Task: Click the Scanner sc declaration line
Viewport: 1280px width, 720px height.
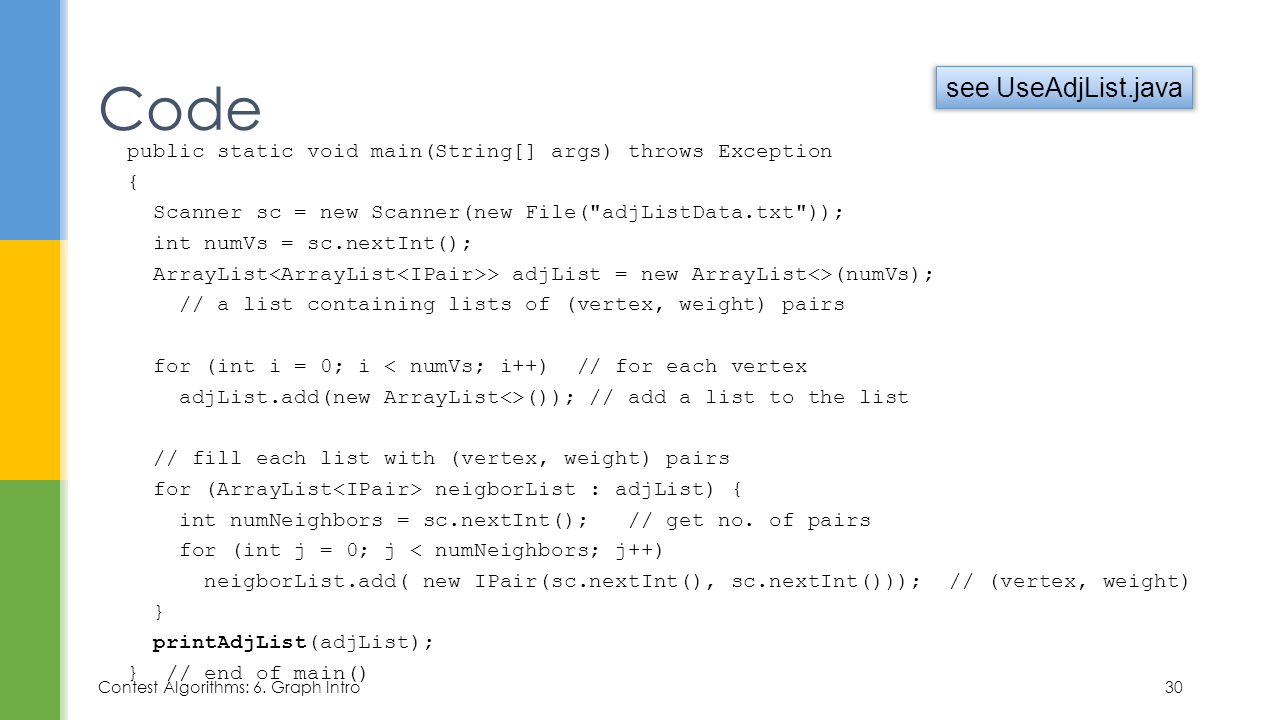Action: coord(499,213)
